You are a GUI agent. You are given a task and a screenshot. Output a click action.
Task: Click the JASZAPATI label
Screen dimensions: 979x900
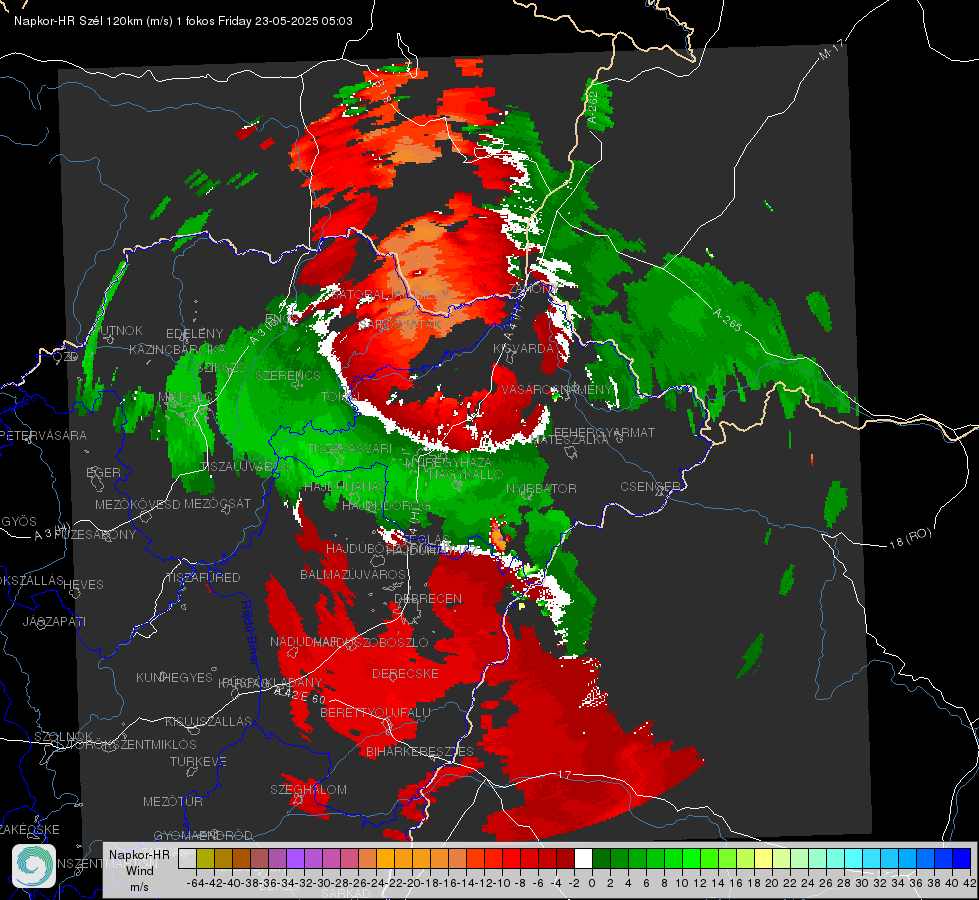click(54, 621)
